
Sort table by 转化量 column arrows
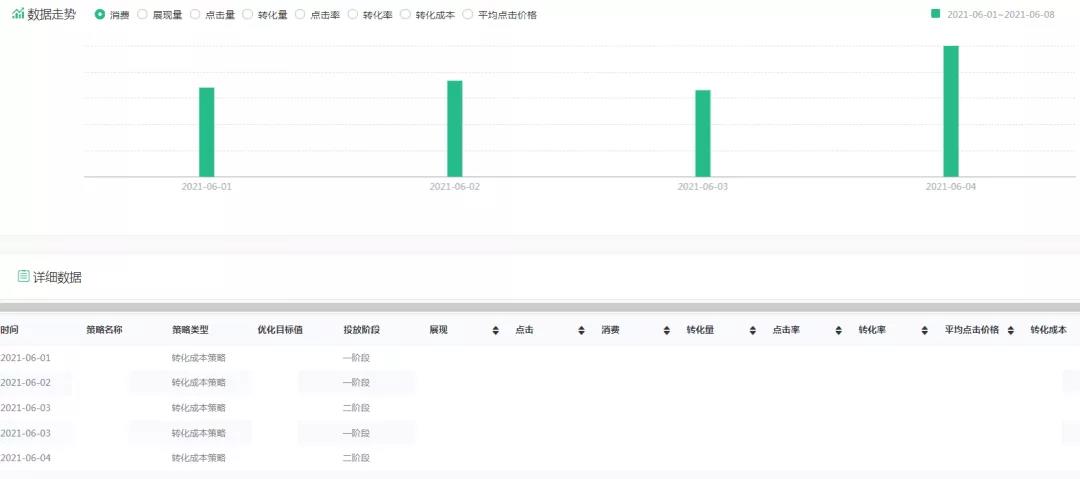pos(753,330)
